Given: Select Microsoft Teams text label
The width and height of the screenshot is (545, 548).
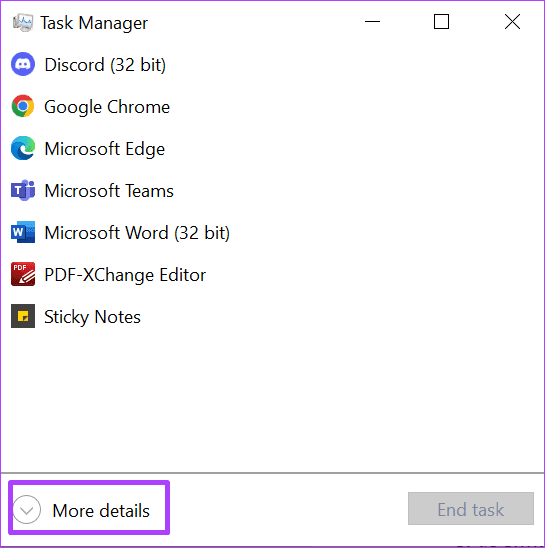Looking at the screenshot, I should (x=109, y=191).
